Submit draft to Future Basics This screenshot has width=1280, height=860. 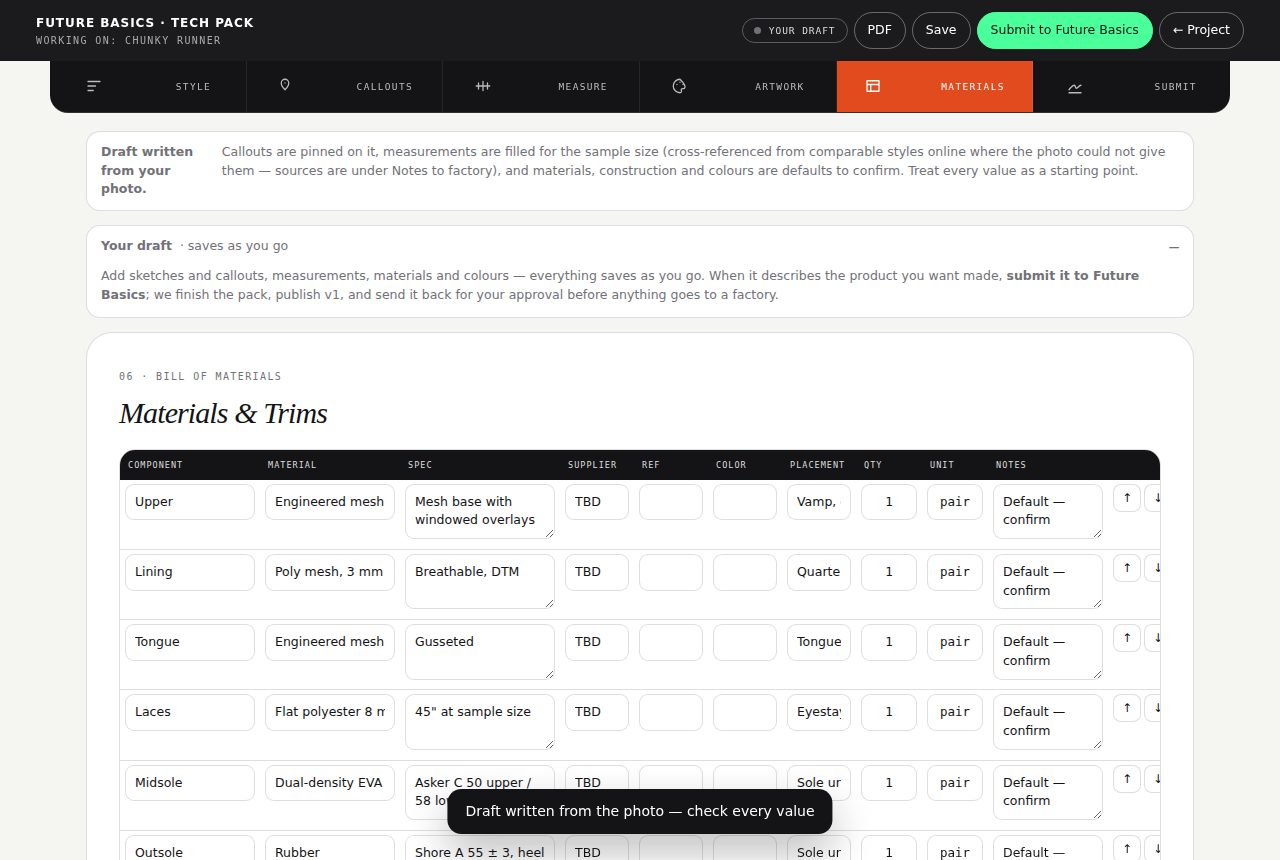click(1065, 30)
